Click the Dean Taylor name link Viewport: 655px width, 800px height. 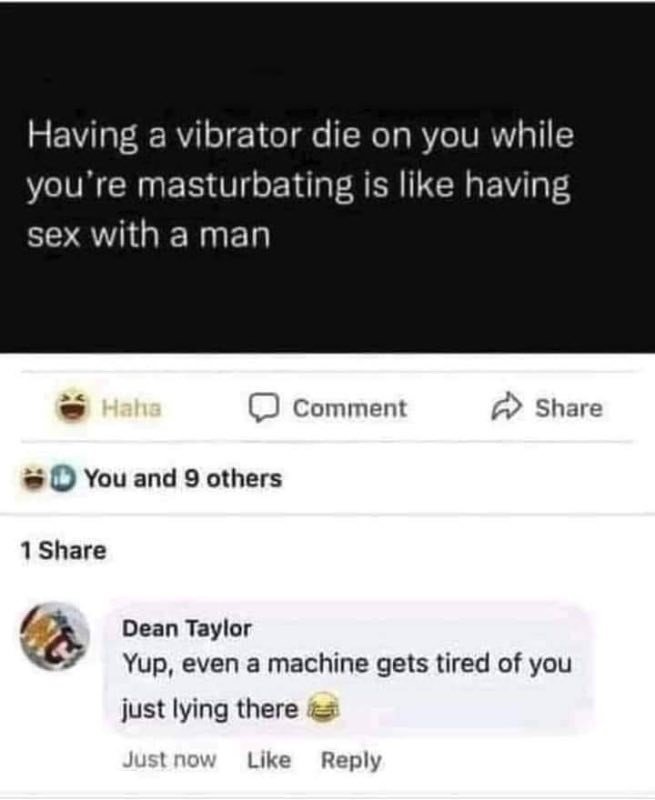click(x=187, y=629)
